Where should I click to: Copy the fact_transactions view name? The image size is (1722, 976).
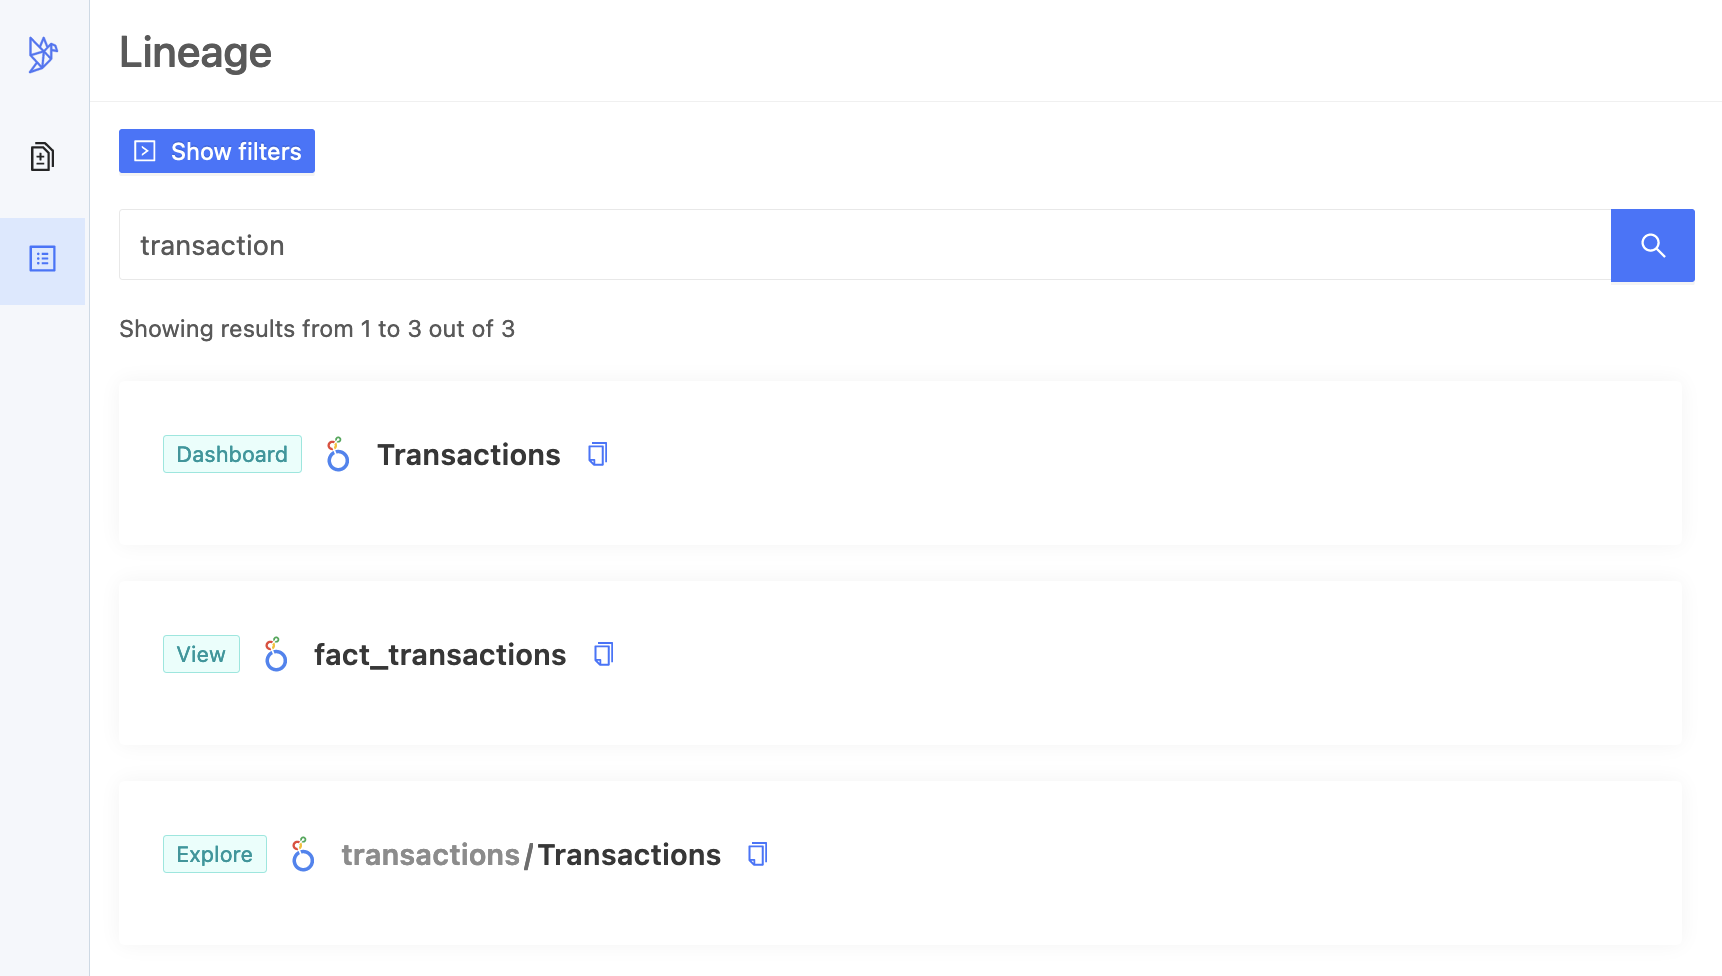603,654
